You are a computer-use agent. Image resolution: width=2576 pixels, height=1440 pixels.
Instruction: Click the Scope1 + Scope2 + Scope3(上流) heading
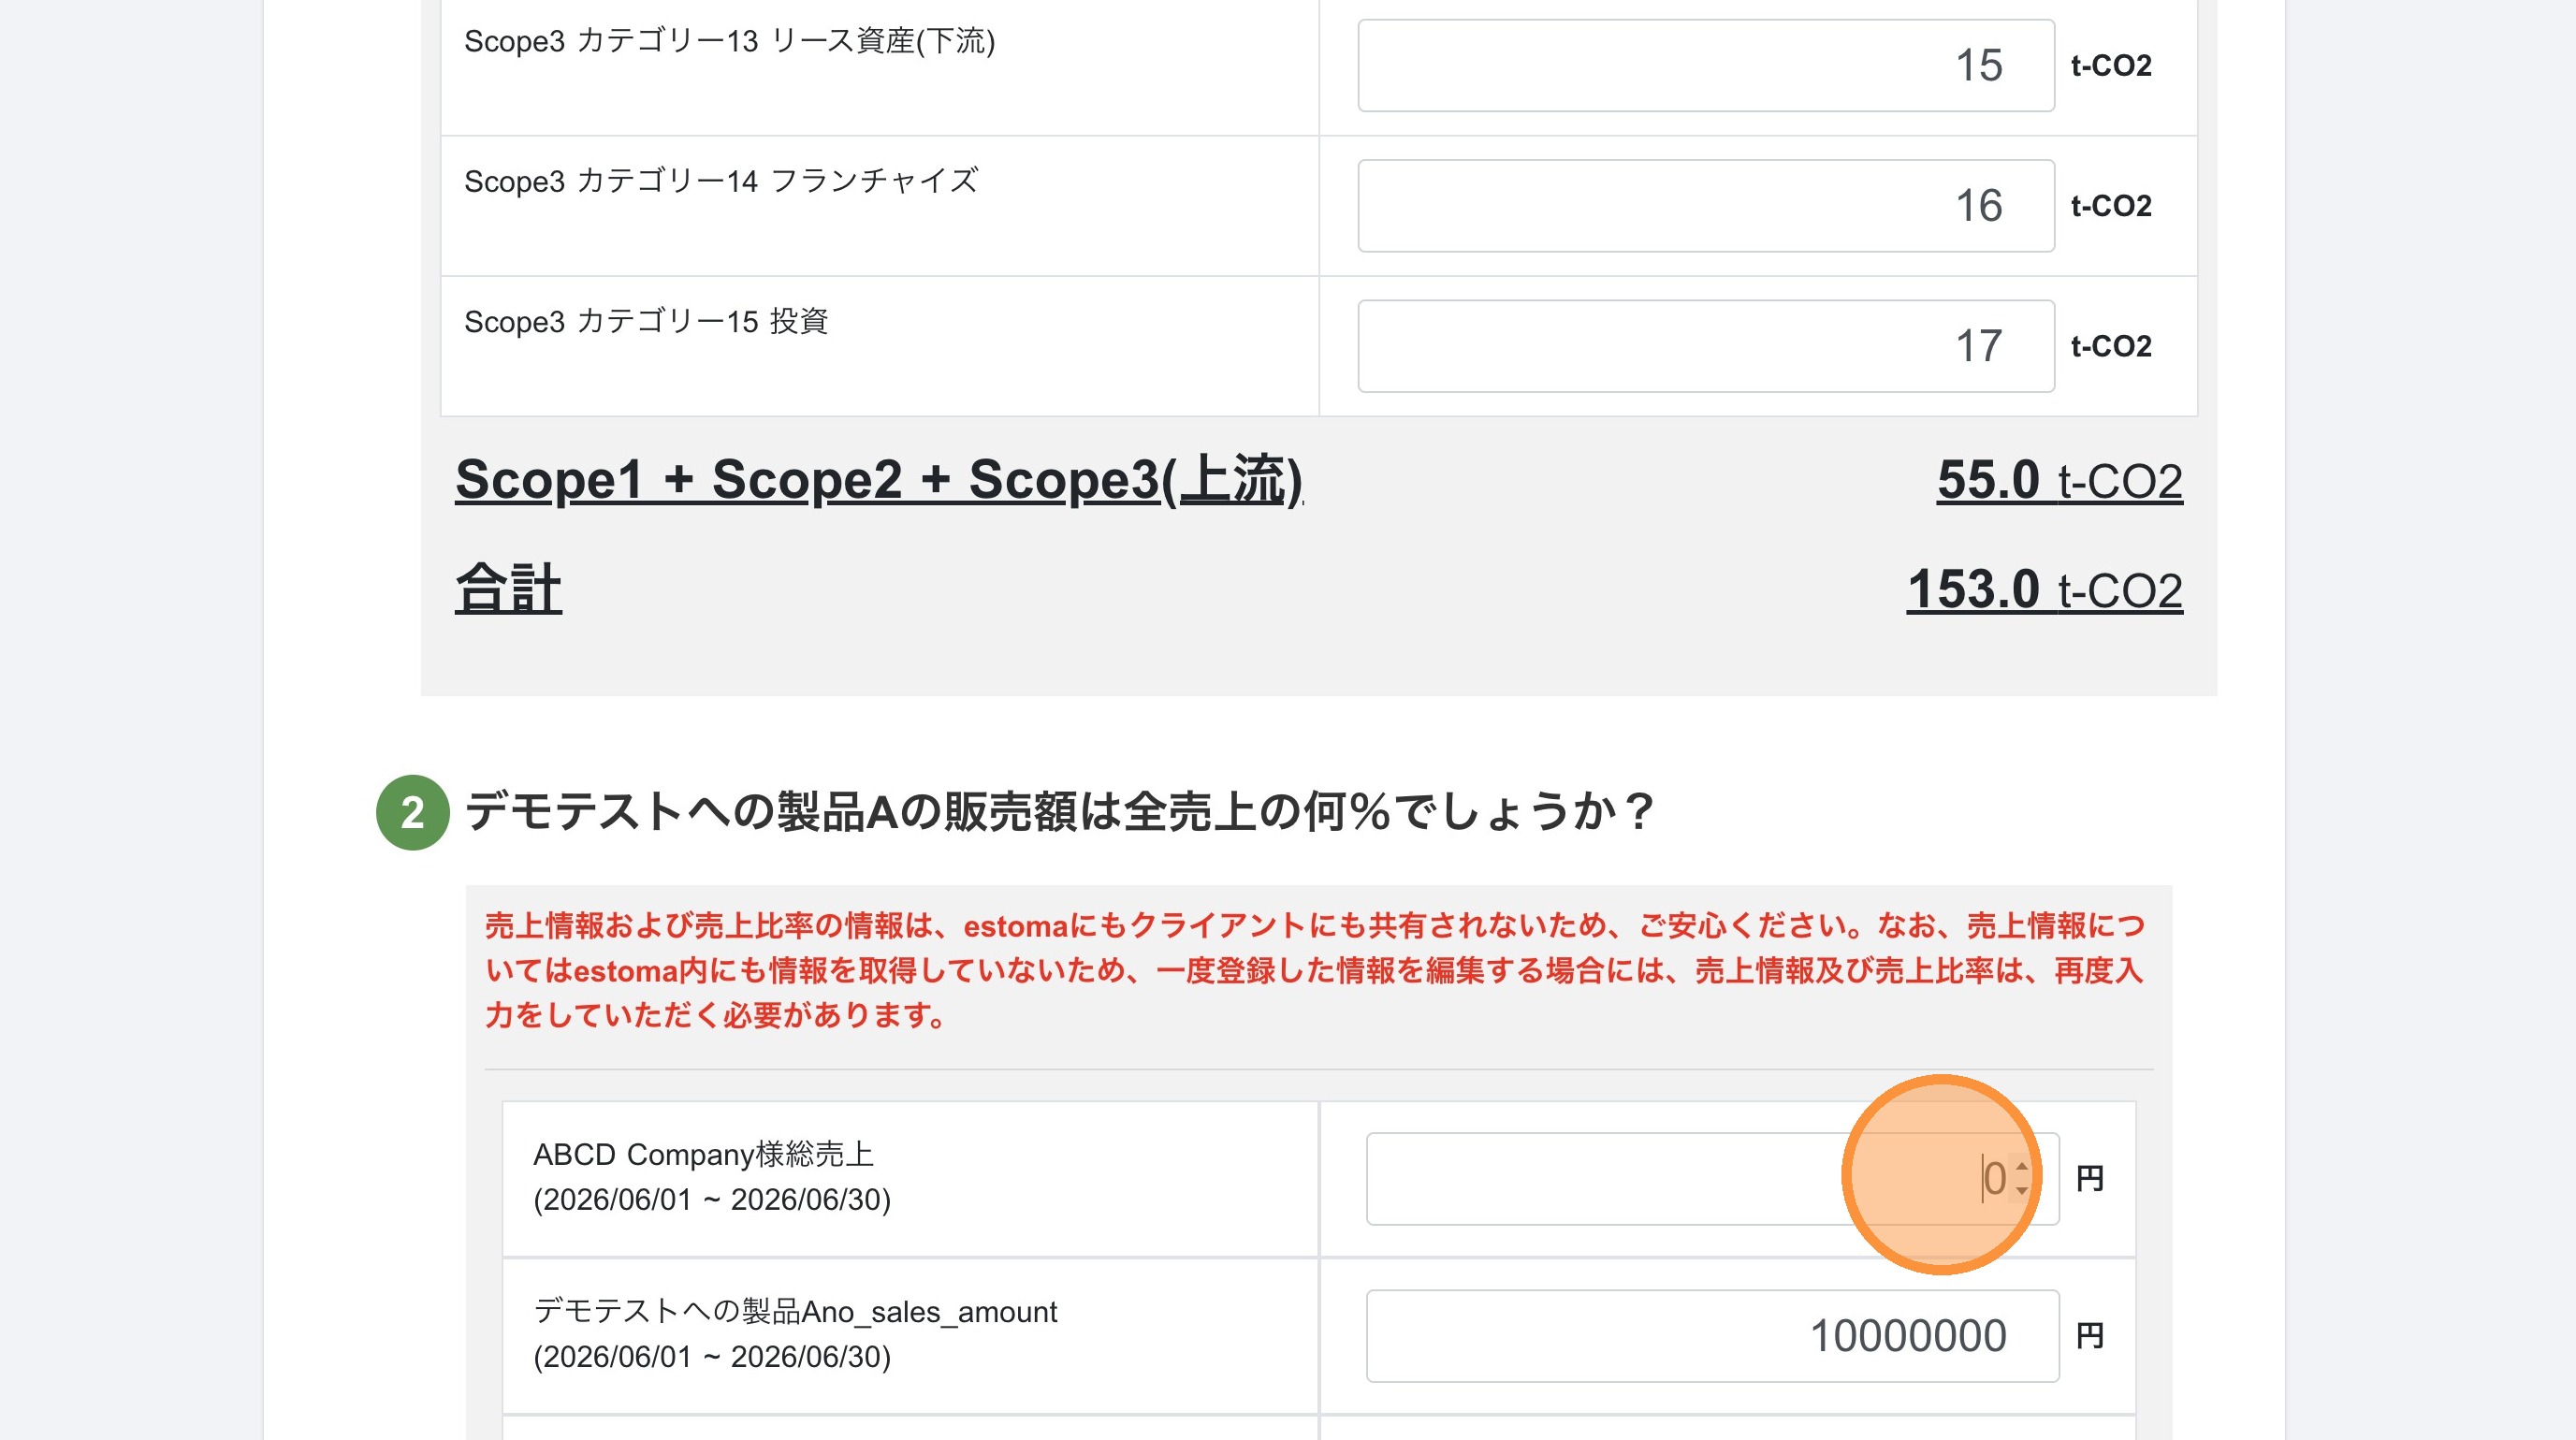(x=879, y=480)
